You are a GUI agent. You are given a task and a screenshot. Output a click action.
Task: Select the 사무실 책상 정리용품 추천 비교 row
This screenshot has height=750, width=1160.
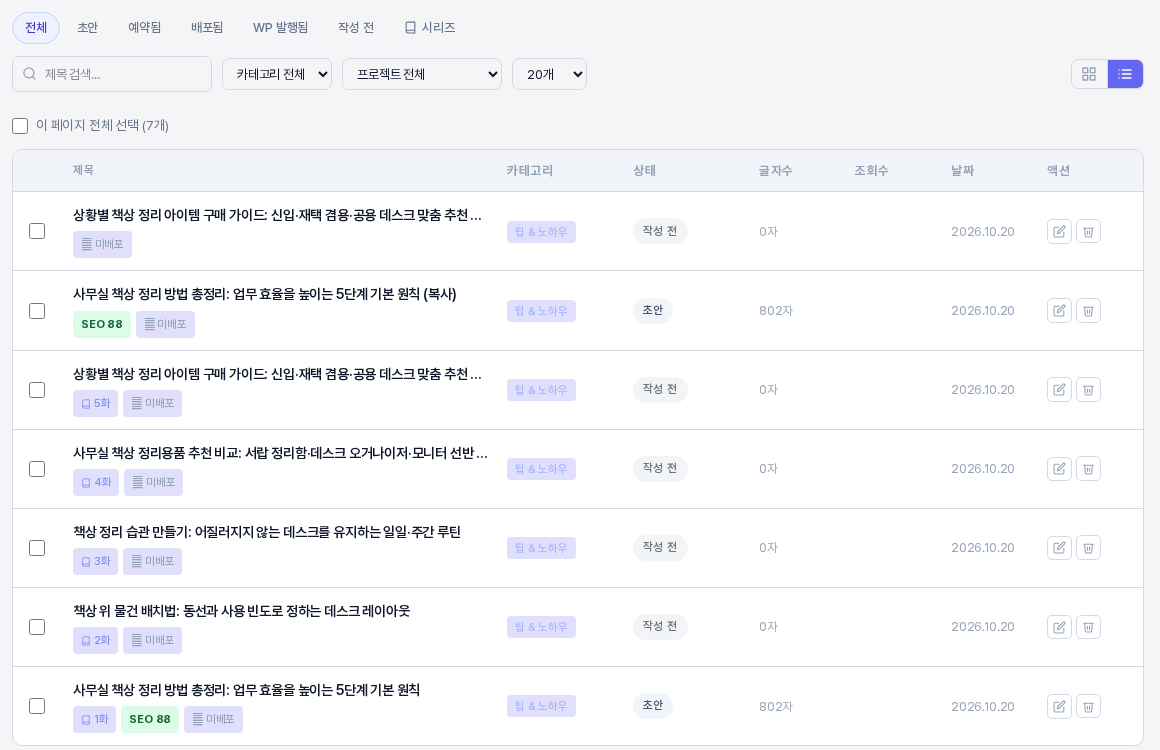coord(37,469)
